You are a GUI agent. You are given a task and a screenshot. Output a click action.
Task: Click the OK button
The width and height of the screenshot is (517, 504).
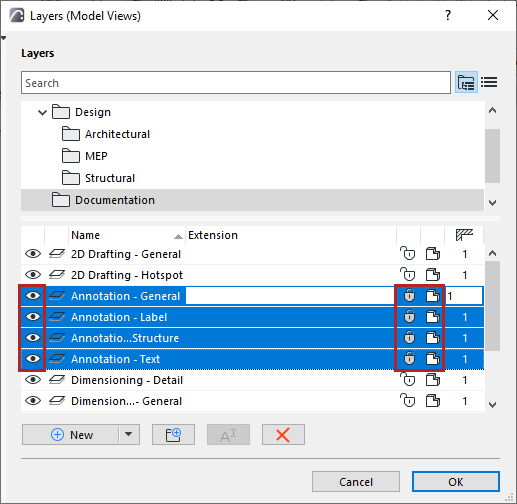[456, 482]
